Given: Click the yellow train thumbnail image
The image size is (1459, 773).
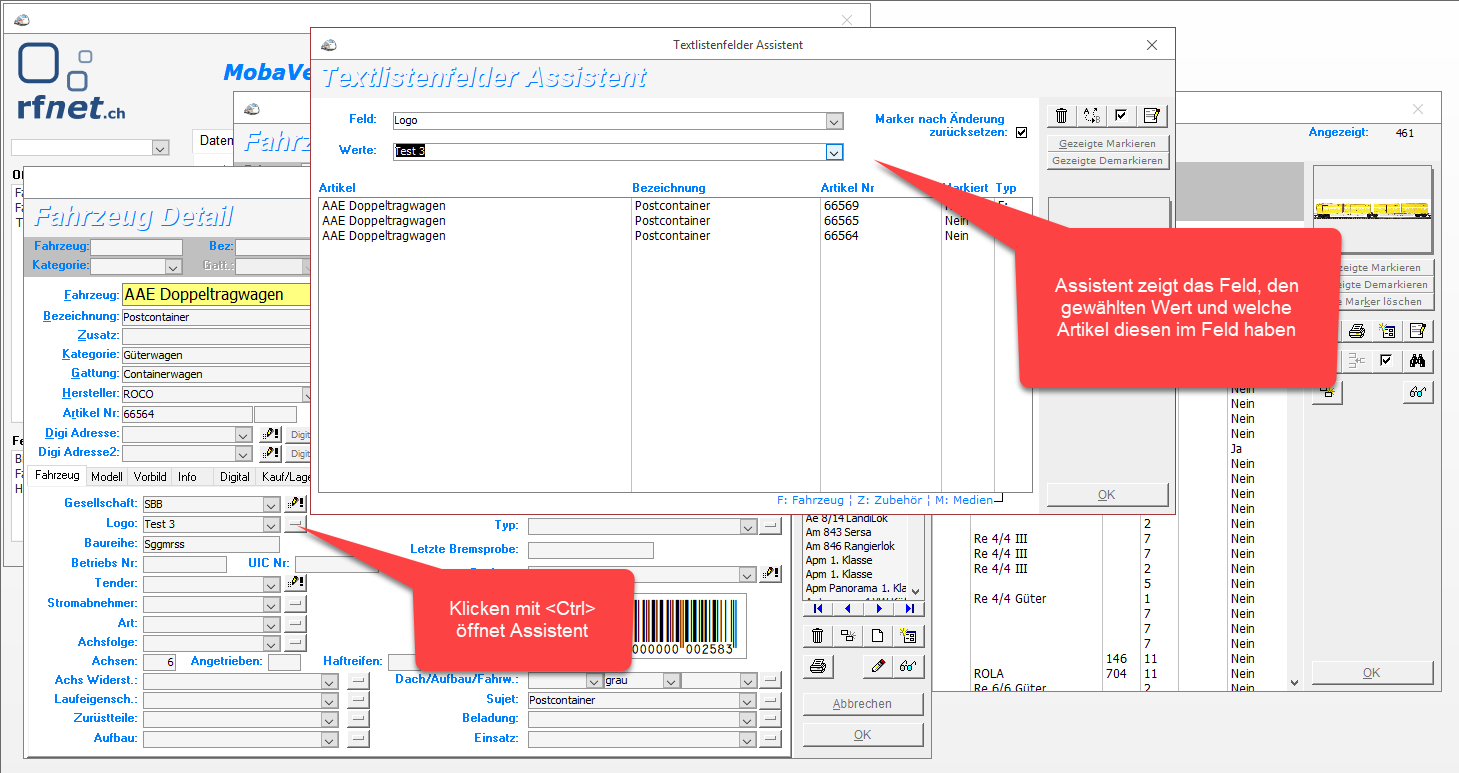Looking at the screenshot, I should tap(1372, 210).
